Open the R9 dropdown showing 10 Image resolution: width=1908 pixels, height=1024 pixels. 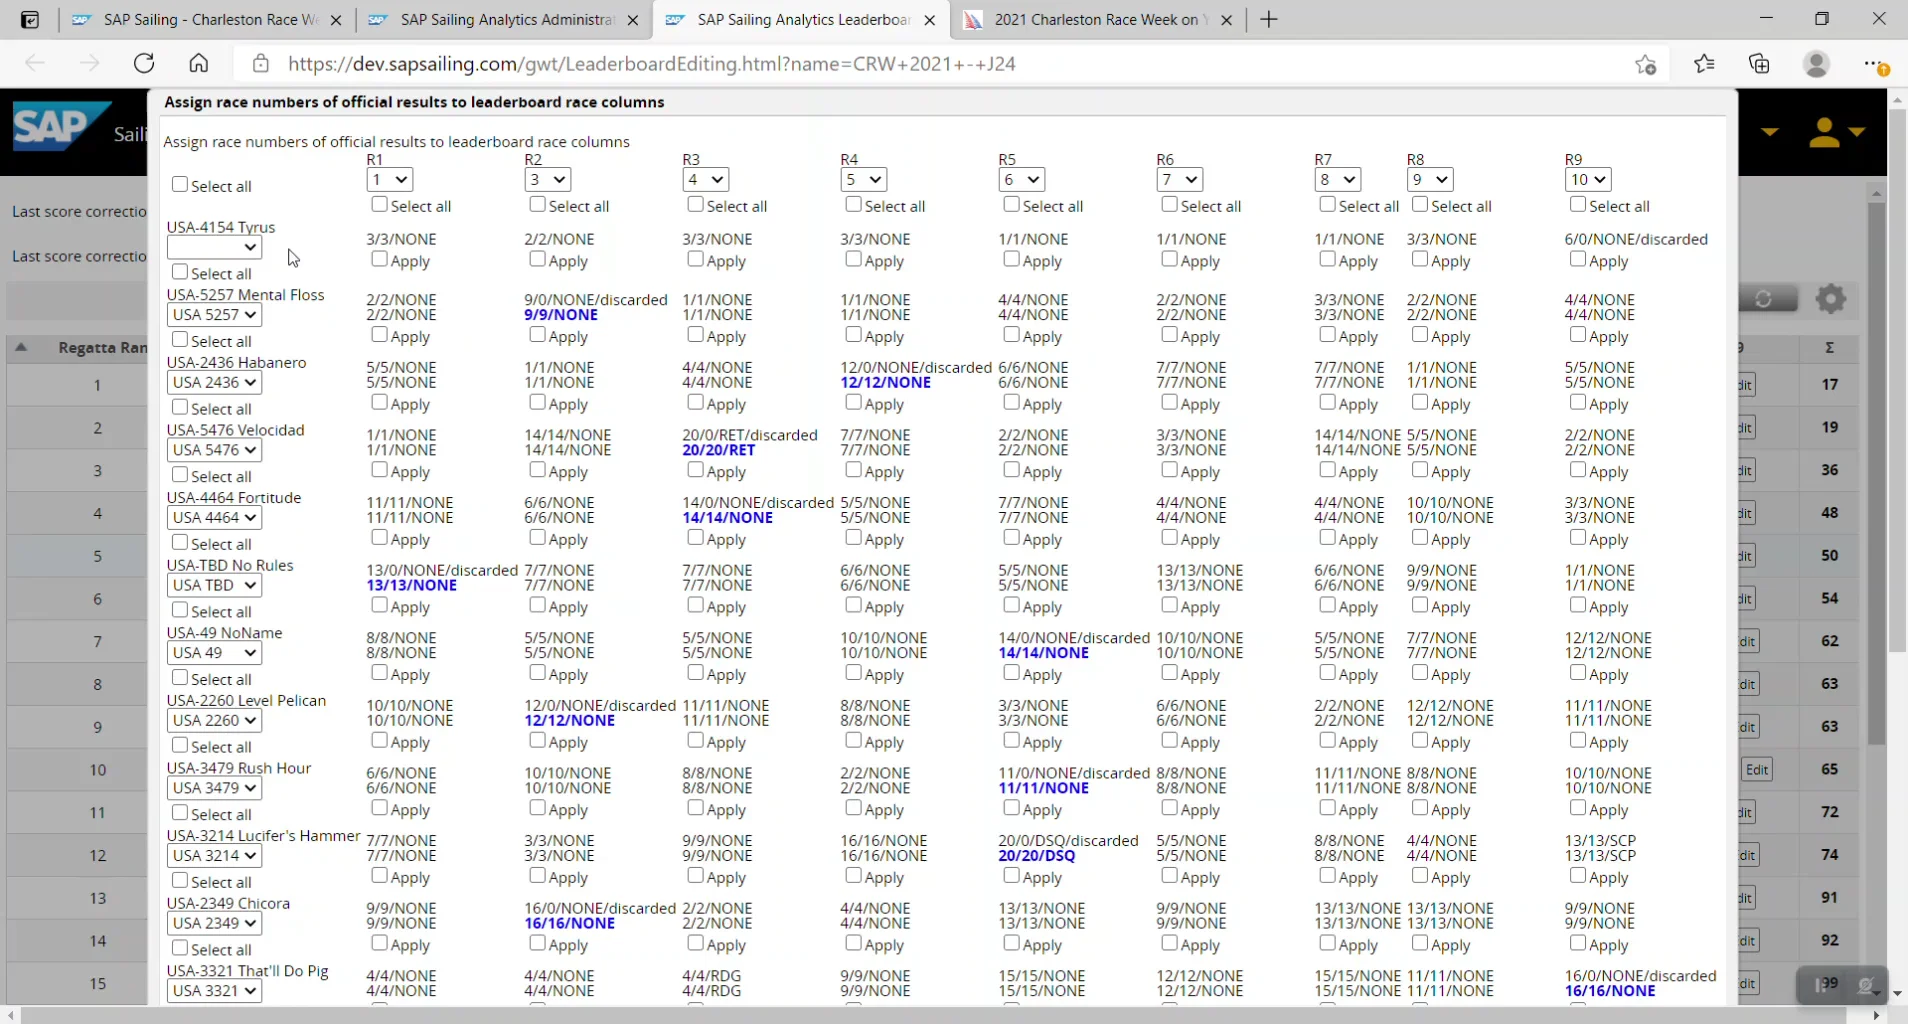[1587, 179]
